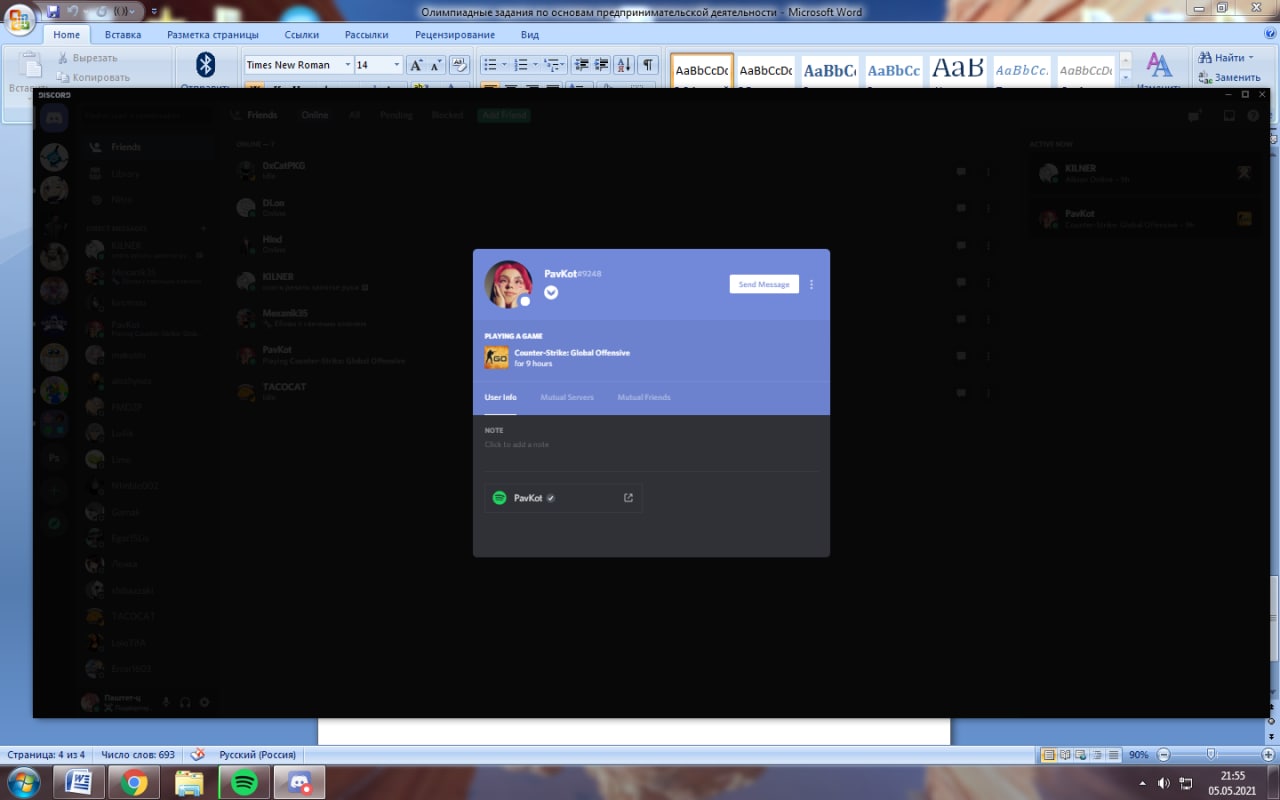Apply a numbered list

(521, 65)
